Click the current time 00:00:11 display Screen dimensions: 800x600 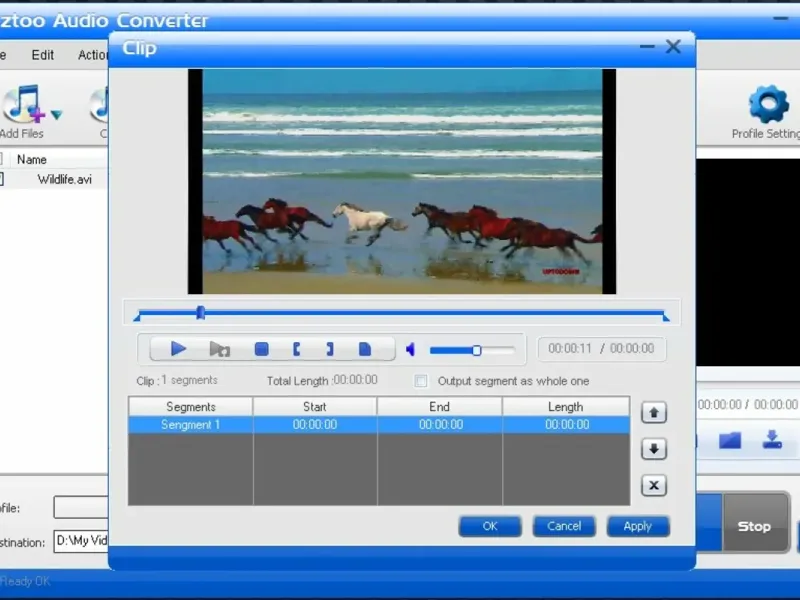pyautogui.click(x=570, y=348)
